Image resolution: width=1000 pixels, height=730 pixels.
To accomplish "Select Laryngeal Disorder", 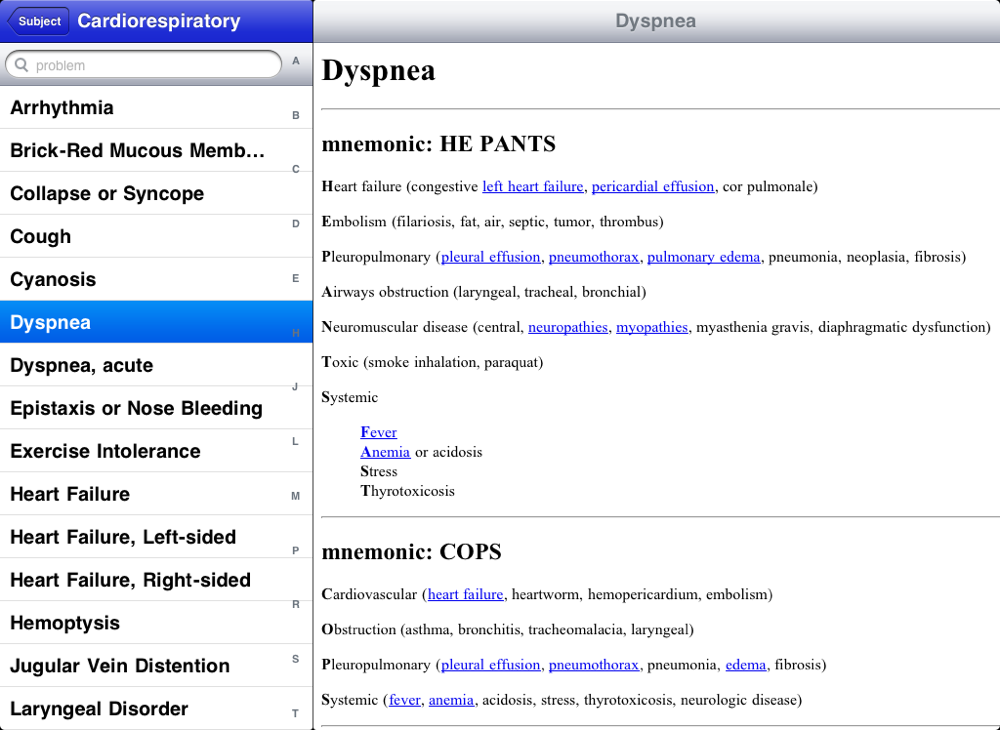I will 156,709.
